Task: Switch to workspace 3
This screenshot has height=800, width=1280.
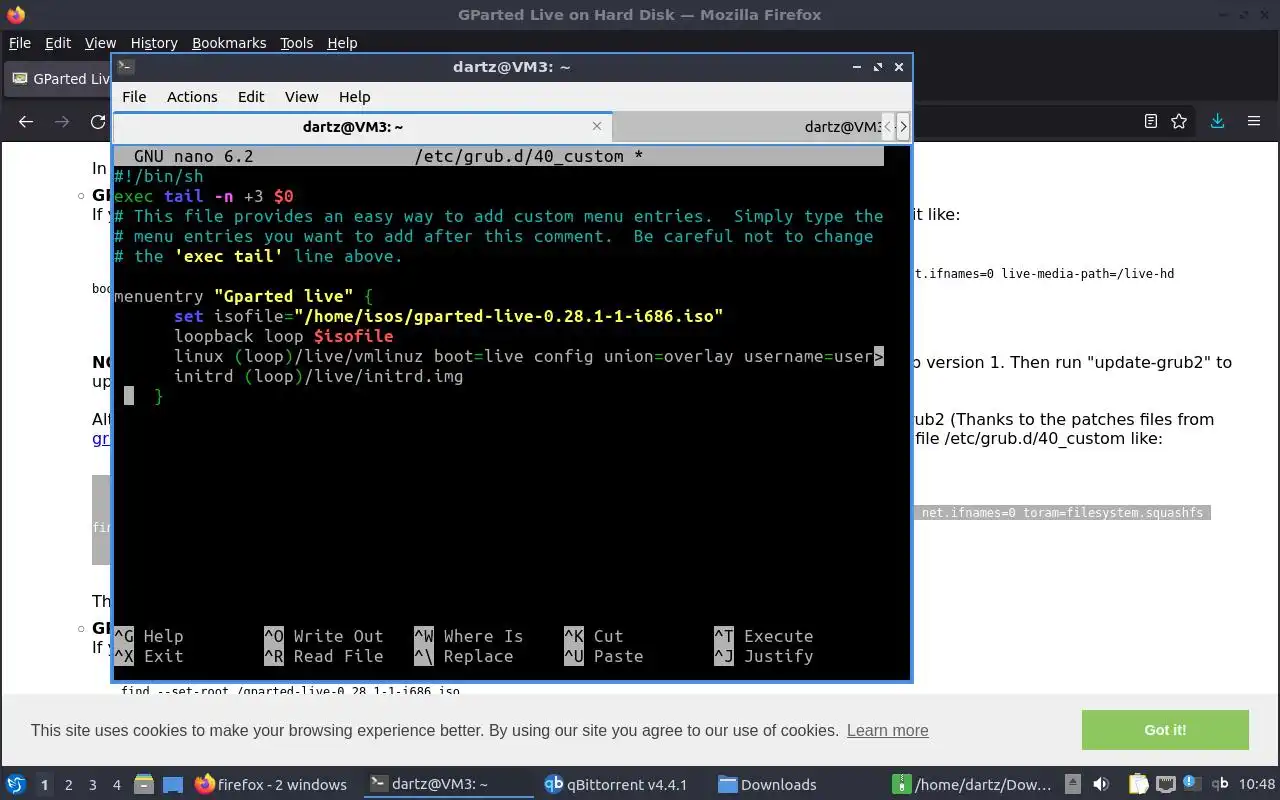Action: click(x=93, y=784)
